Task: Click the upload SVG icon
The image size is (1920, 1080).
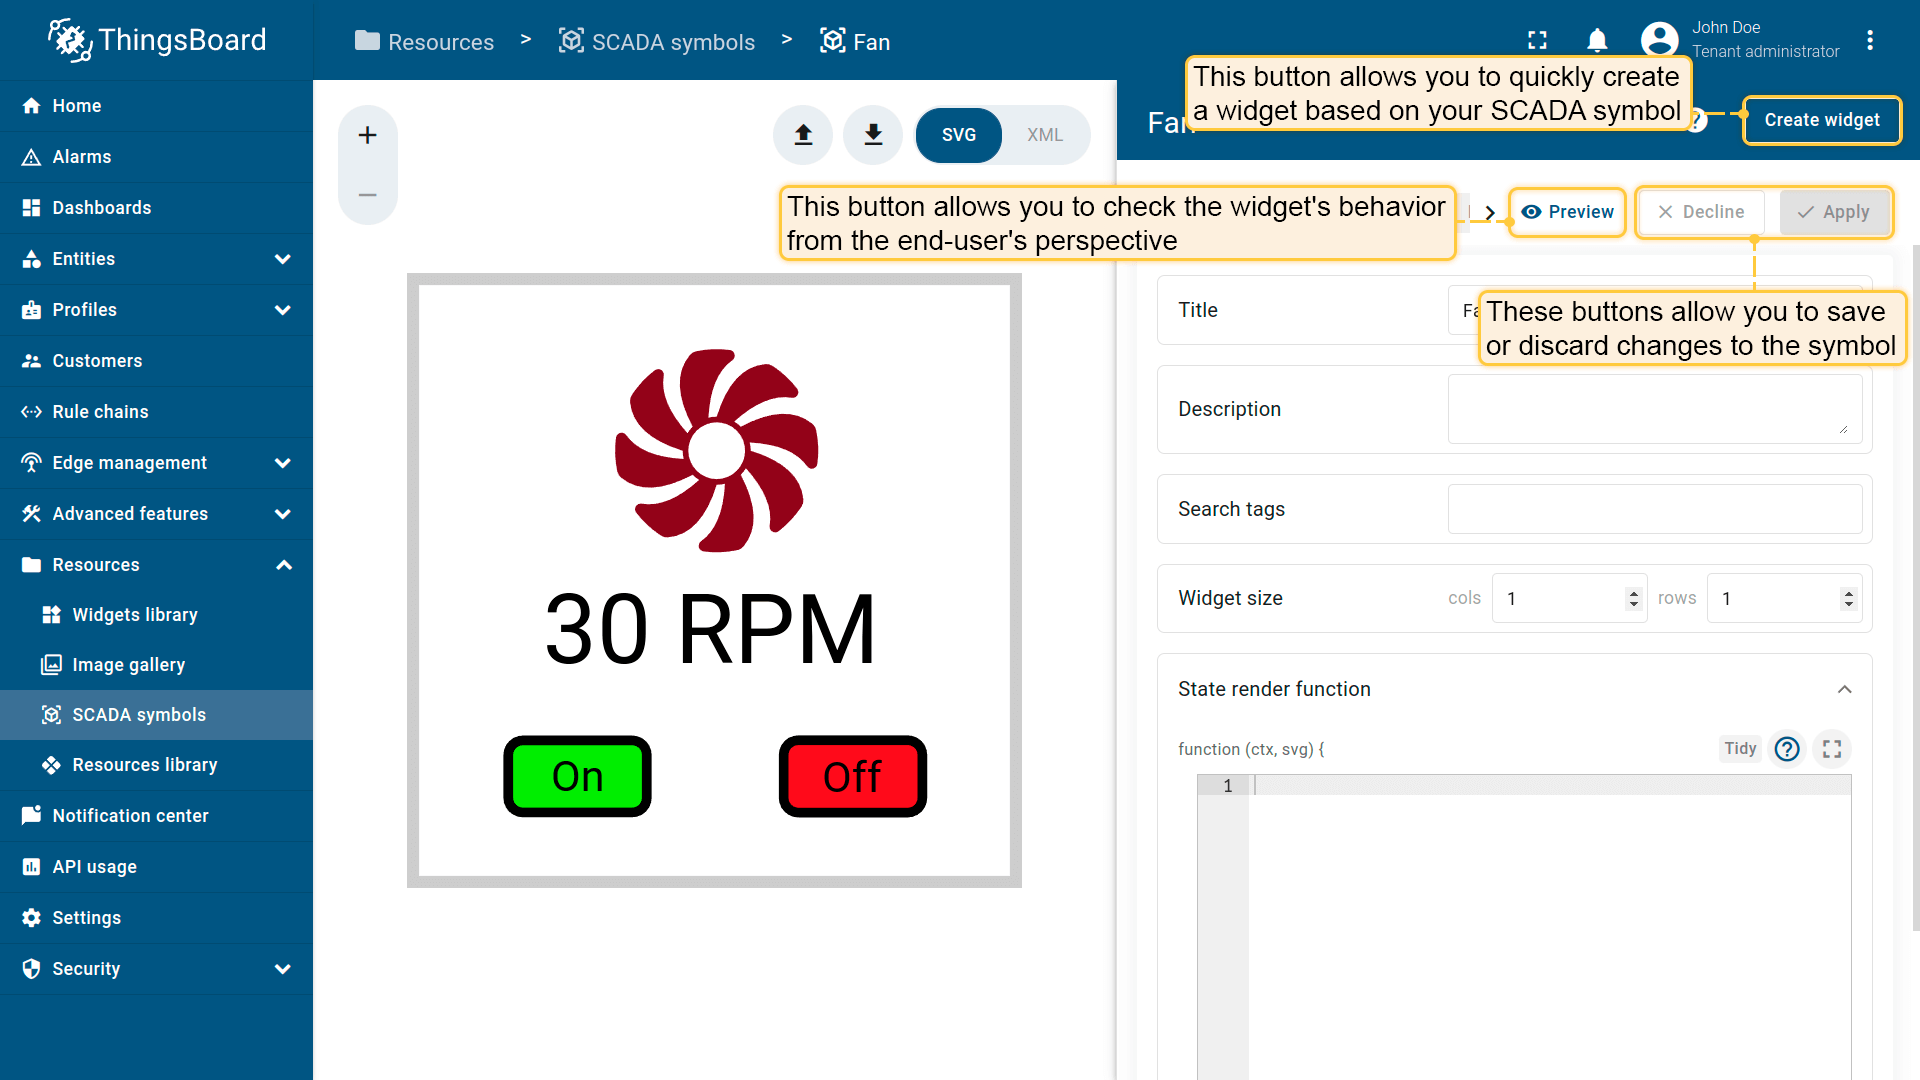Action: (803, 135)
